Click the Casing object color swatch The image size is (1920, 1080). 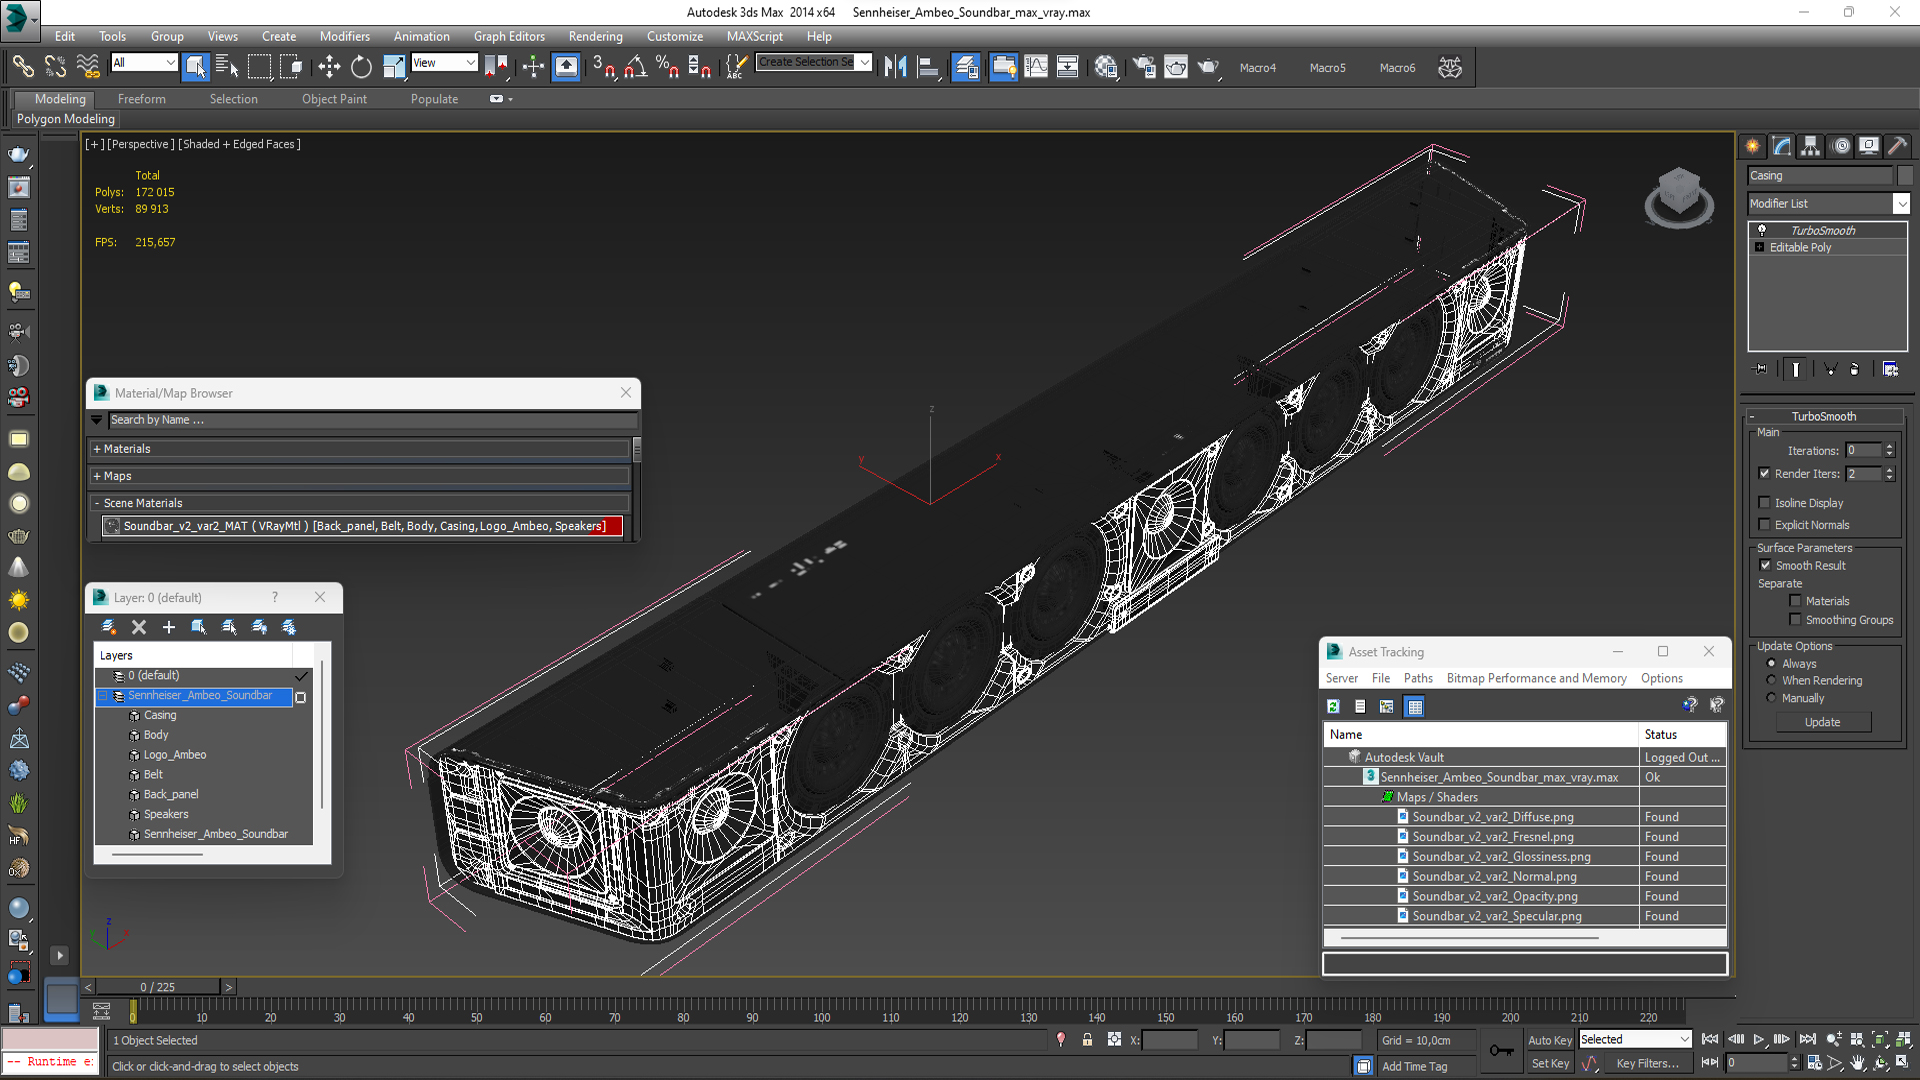pos(1904,175)
